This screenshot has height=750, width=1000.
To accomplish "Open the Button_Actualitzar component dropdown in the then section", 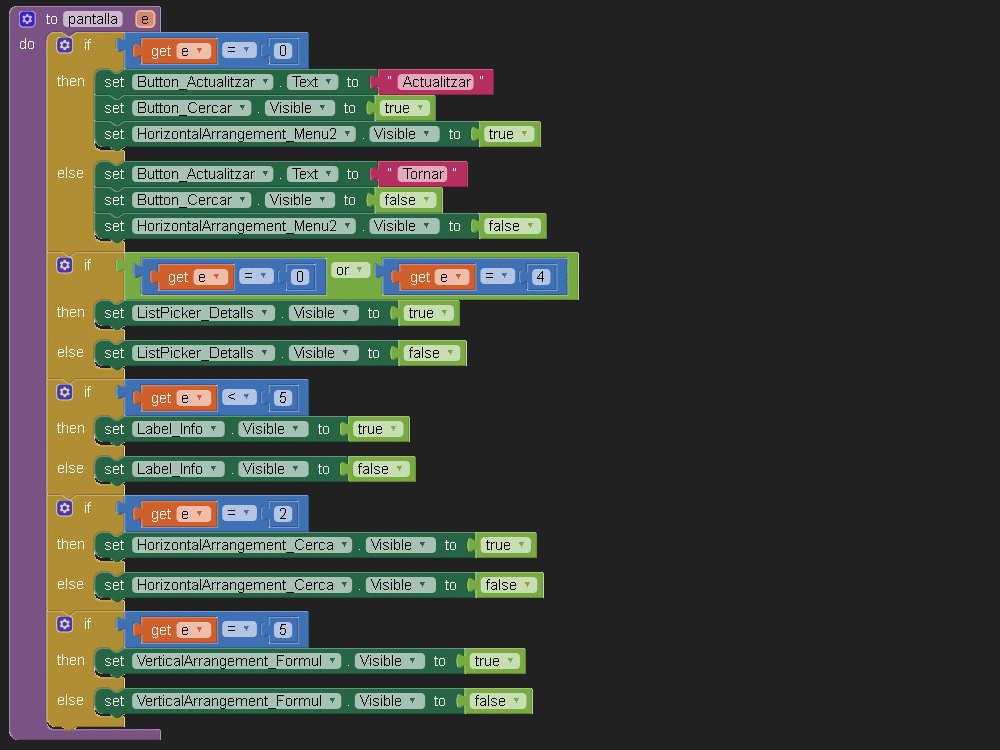I will [x=203, y=82].
